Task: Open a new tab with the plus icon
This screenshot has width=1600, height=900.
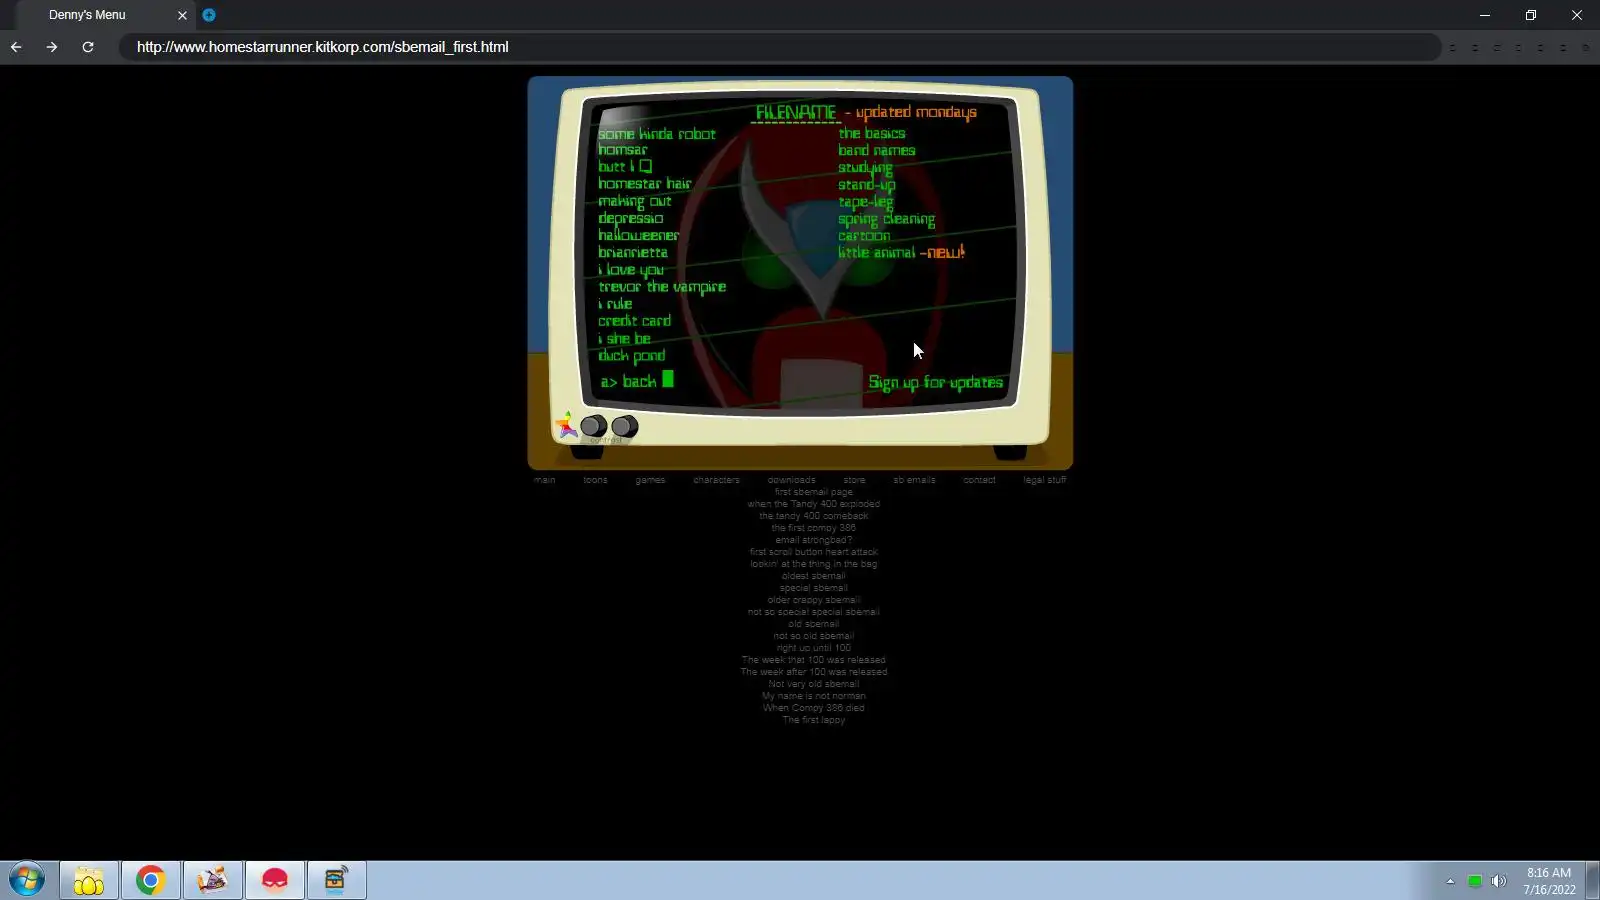Action: [209, 15]
